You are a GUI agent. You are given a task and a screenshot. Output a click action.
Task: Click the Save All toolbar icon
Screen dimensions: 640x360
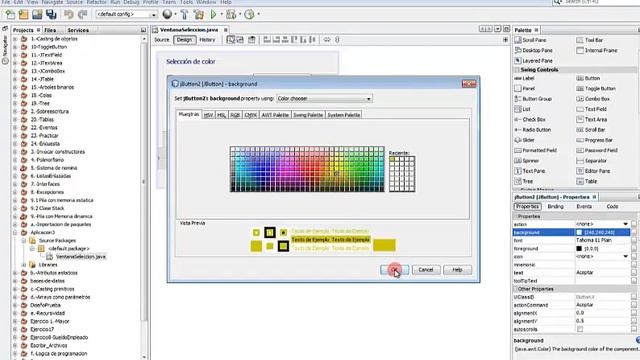coord(51,15)
